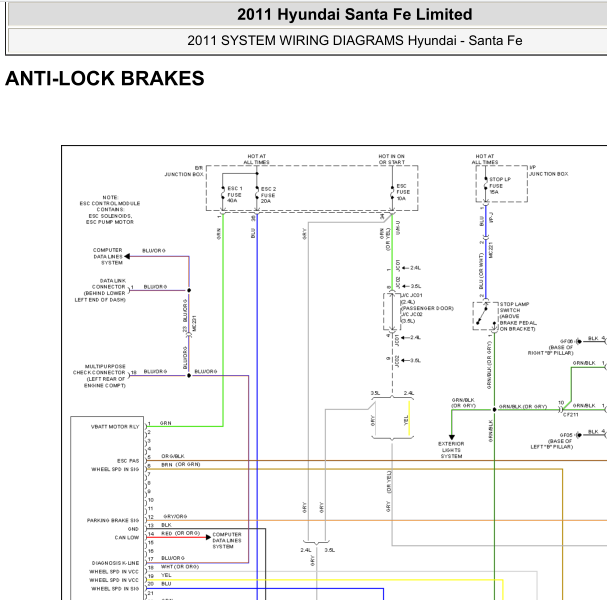Click the 'GND' pin label
This screenshot has height=600, width=607.
(x=133, y=529)
